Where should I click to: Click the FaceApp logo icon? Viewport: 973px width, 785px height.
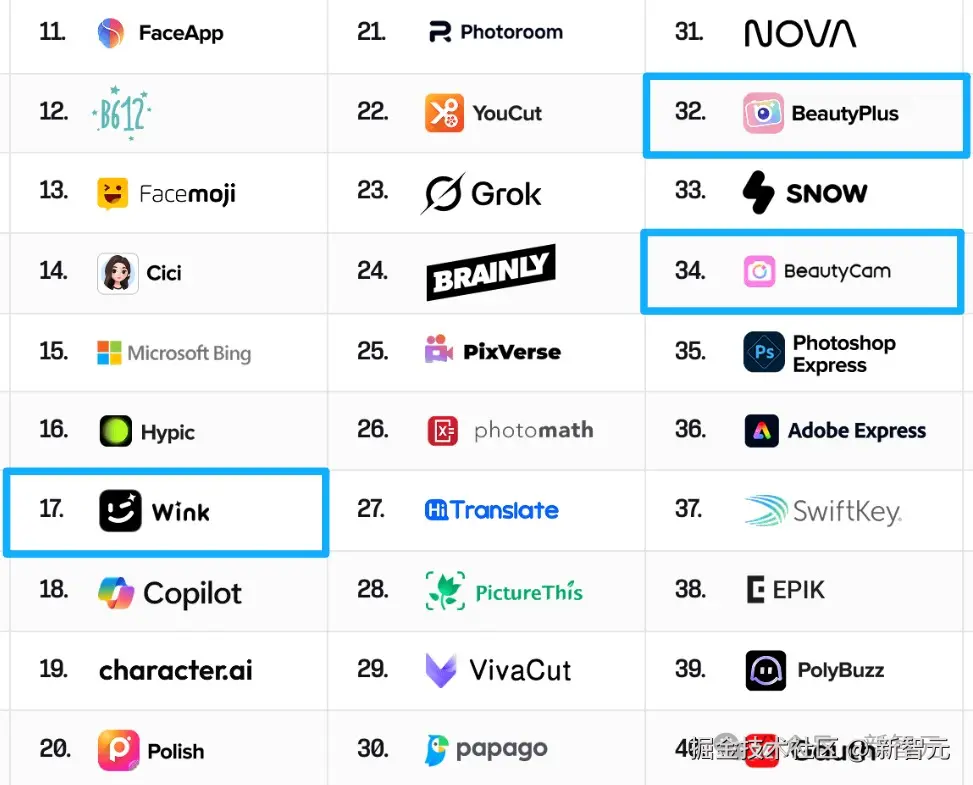tap(111, 33)
